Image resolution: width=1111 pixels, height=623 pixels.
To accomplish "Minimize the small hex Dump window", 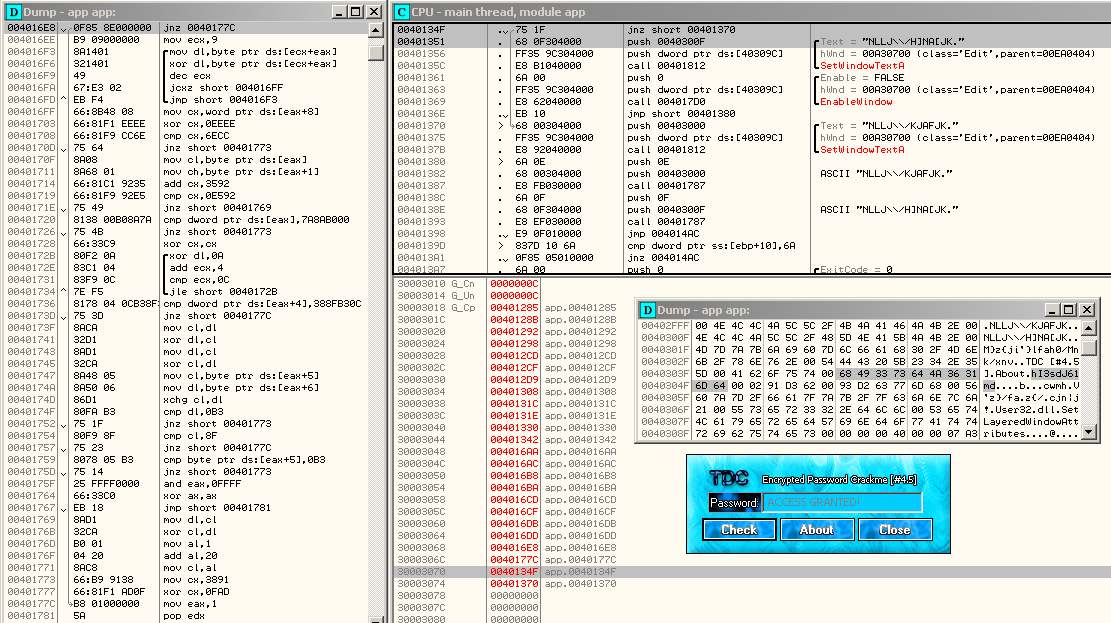I will tap(1051, 310).
